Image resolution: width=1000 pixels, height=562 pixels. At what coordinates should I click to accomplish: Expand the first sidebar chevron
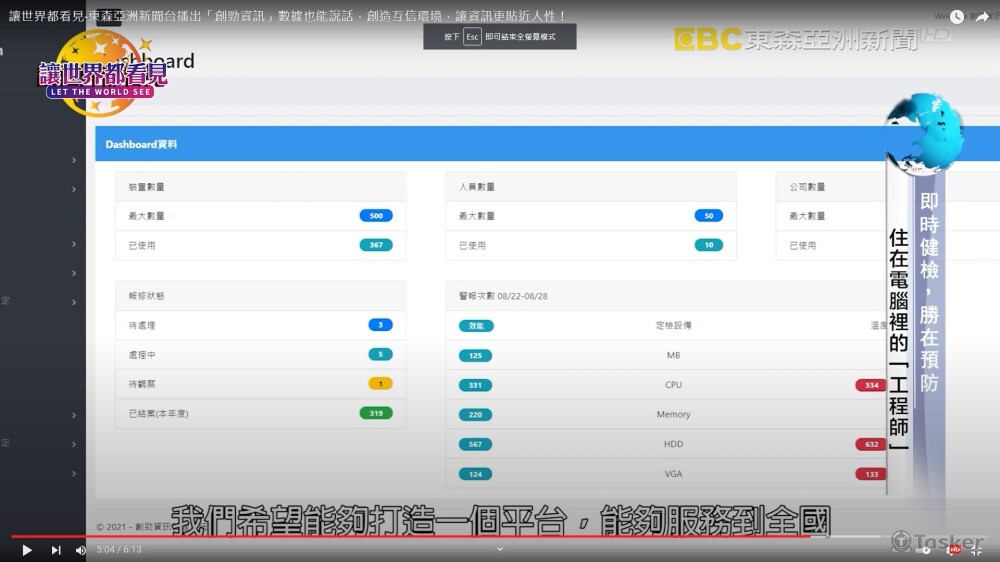74,160
